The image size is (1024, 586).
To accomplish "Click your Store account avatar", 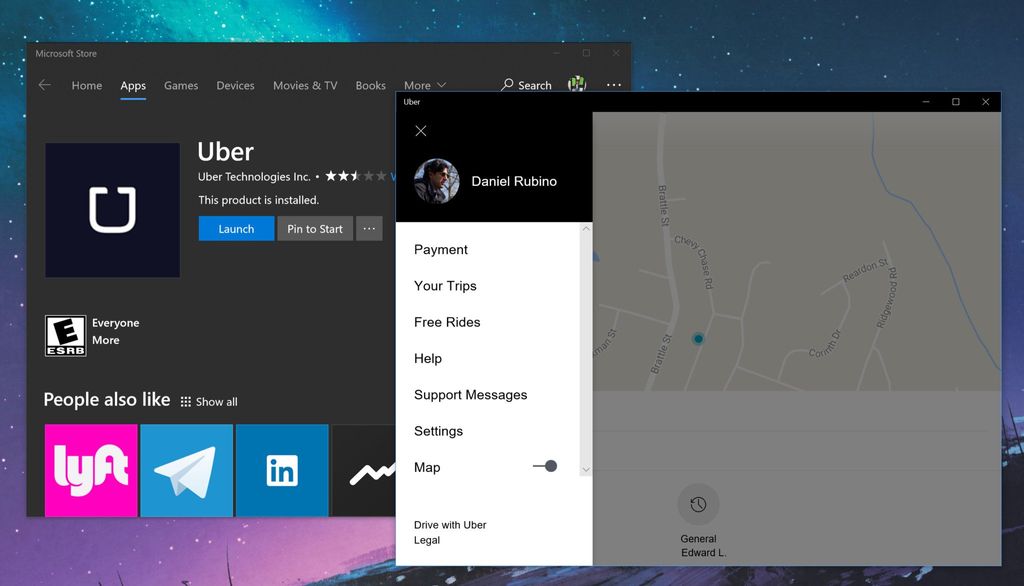I will 577,85.
